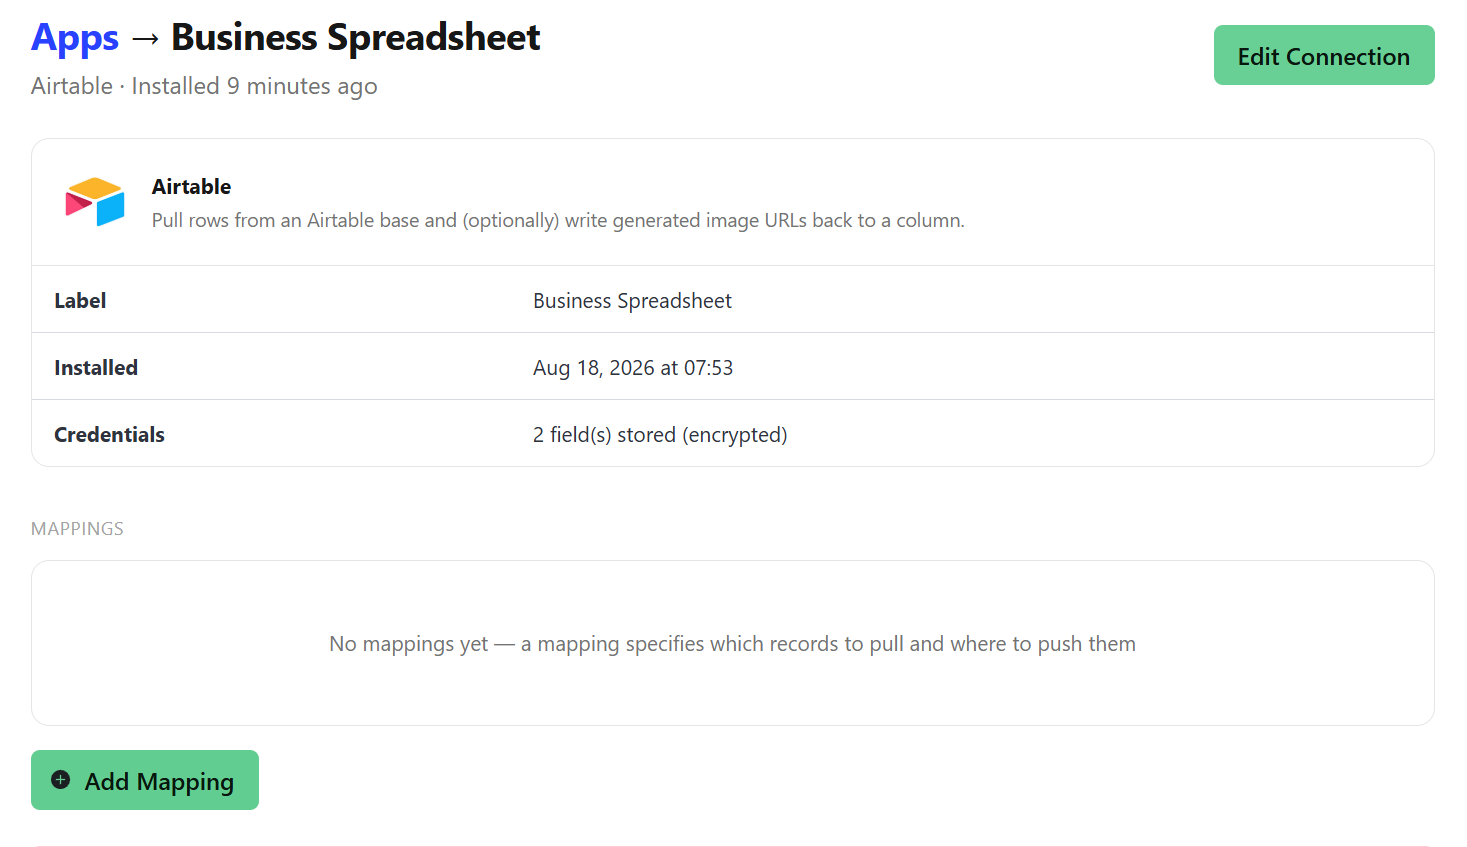
Task: Click the Airtable info card header
Action: click(x=733, y=202)
